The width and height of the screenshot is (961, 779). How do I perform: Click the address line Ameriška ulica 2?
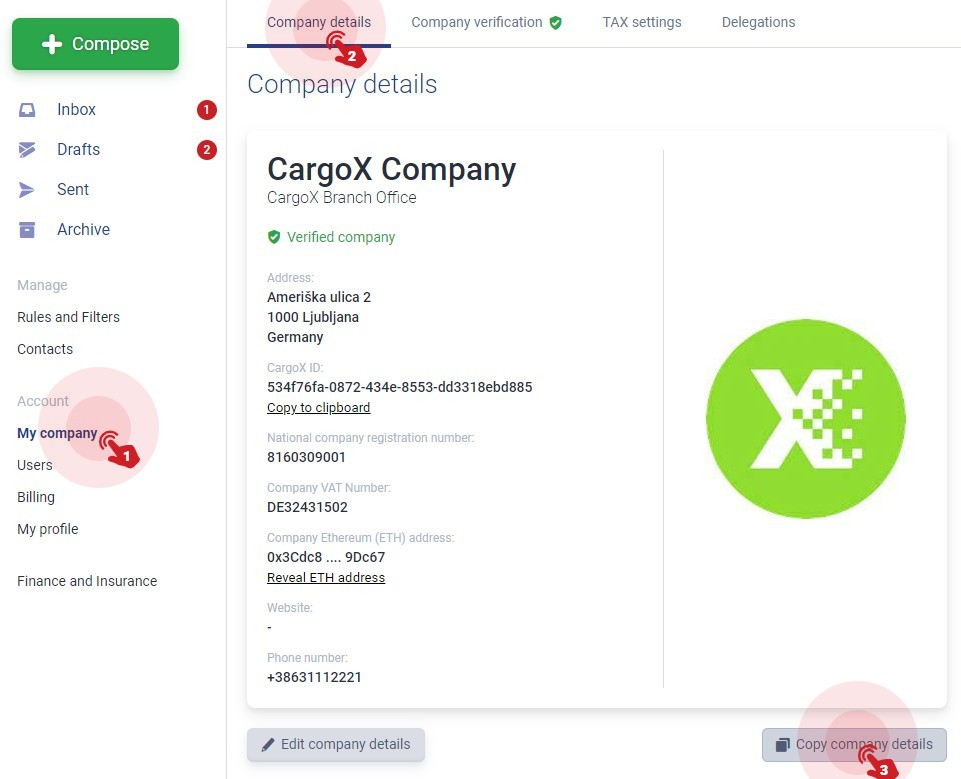coord(319,297)
